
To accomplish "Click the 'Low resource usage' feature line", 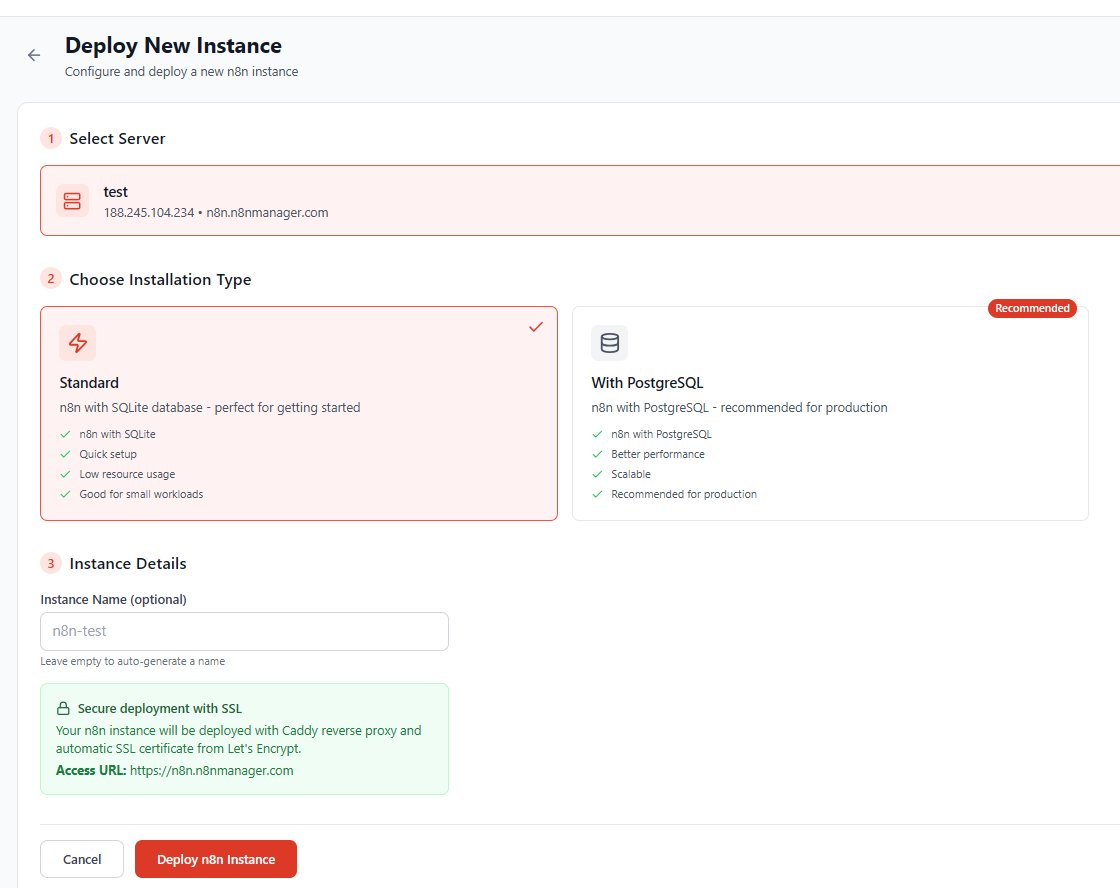I will tap(127, 474).
